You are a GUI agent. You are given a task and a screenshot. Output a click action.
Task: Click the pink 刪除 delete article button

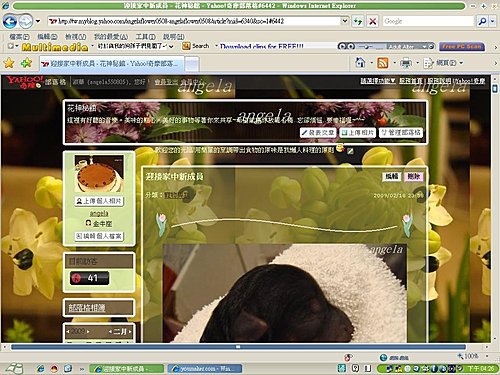point(413,176)
